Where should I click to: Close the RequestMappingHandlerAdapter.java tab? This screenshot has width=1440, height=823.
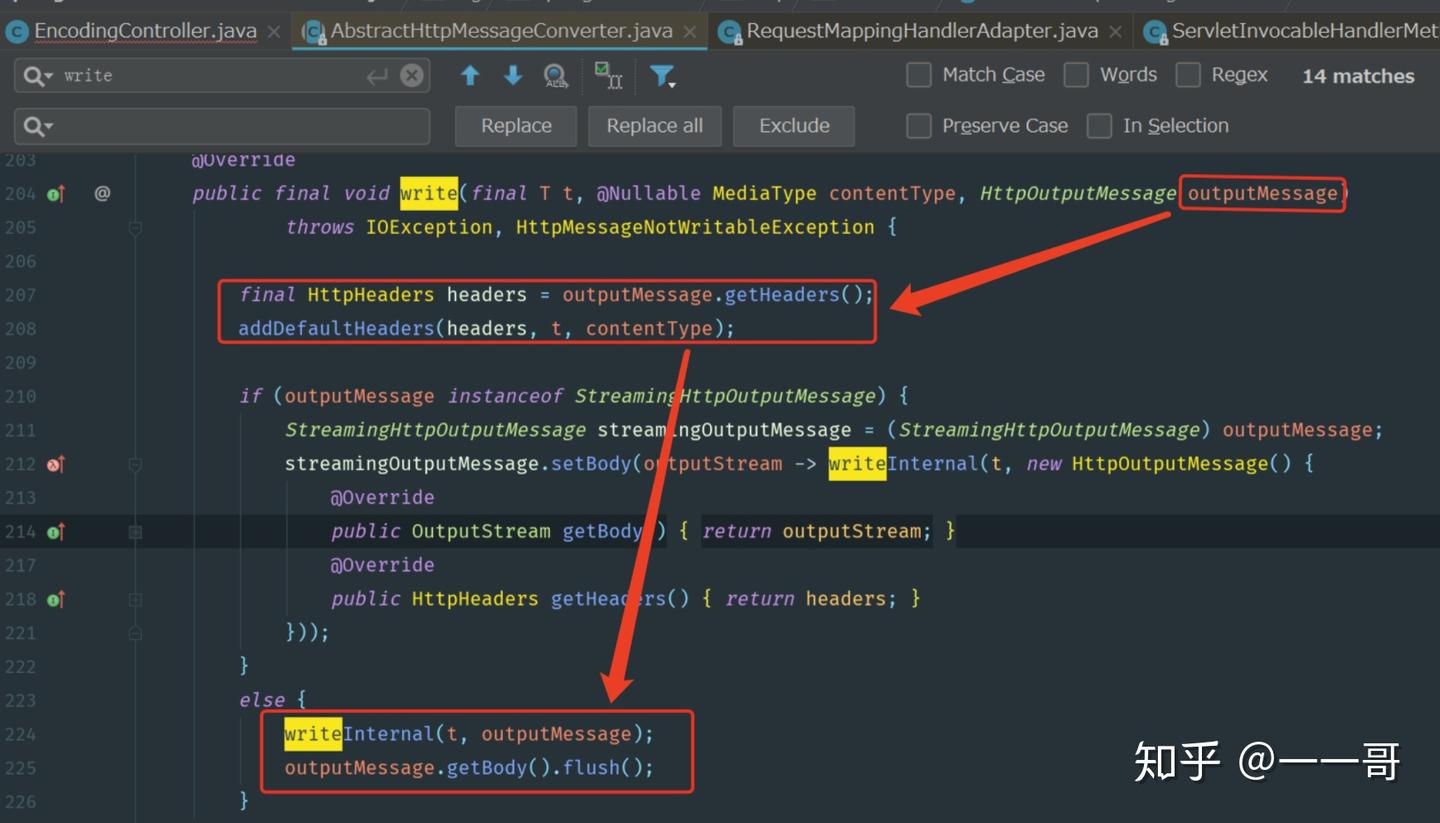coord(1116,32)
